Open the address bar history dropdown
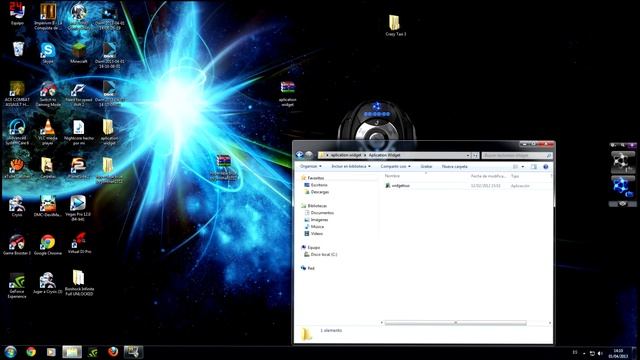Viewport: 640px width, 360px height. click(x=468, y=156)
